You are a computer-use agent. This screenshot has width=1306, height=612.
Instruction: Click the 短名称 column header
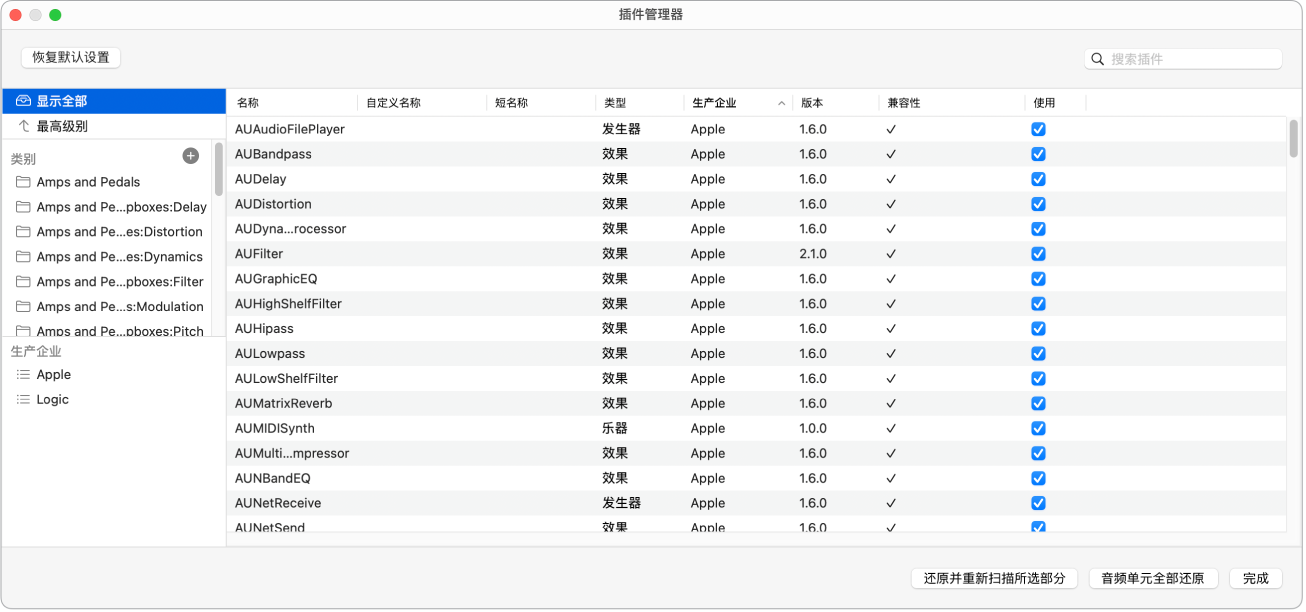click(511, 103)
